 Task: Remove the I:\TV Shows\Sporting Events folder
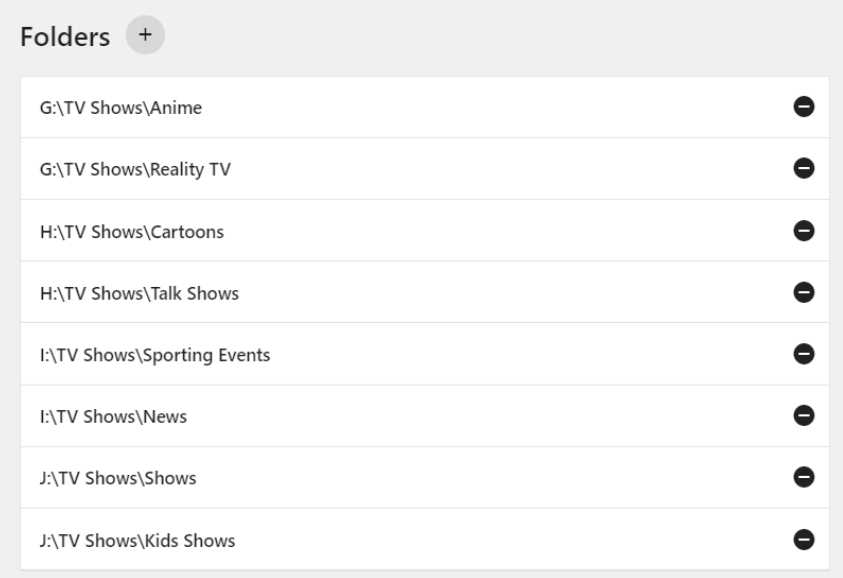803,354
